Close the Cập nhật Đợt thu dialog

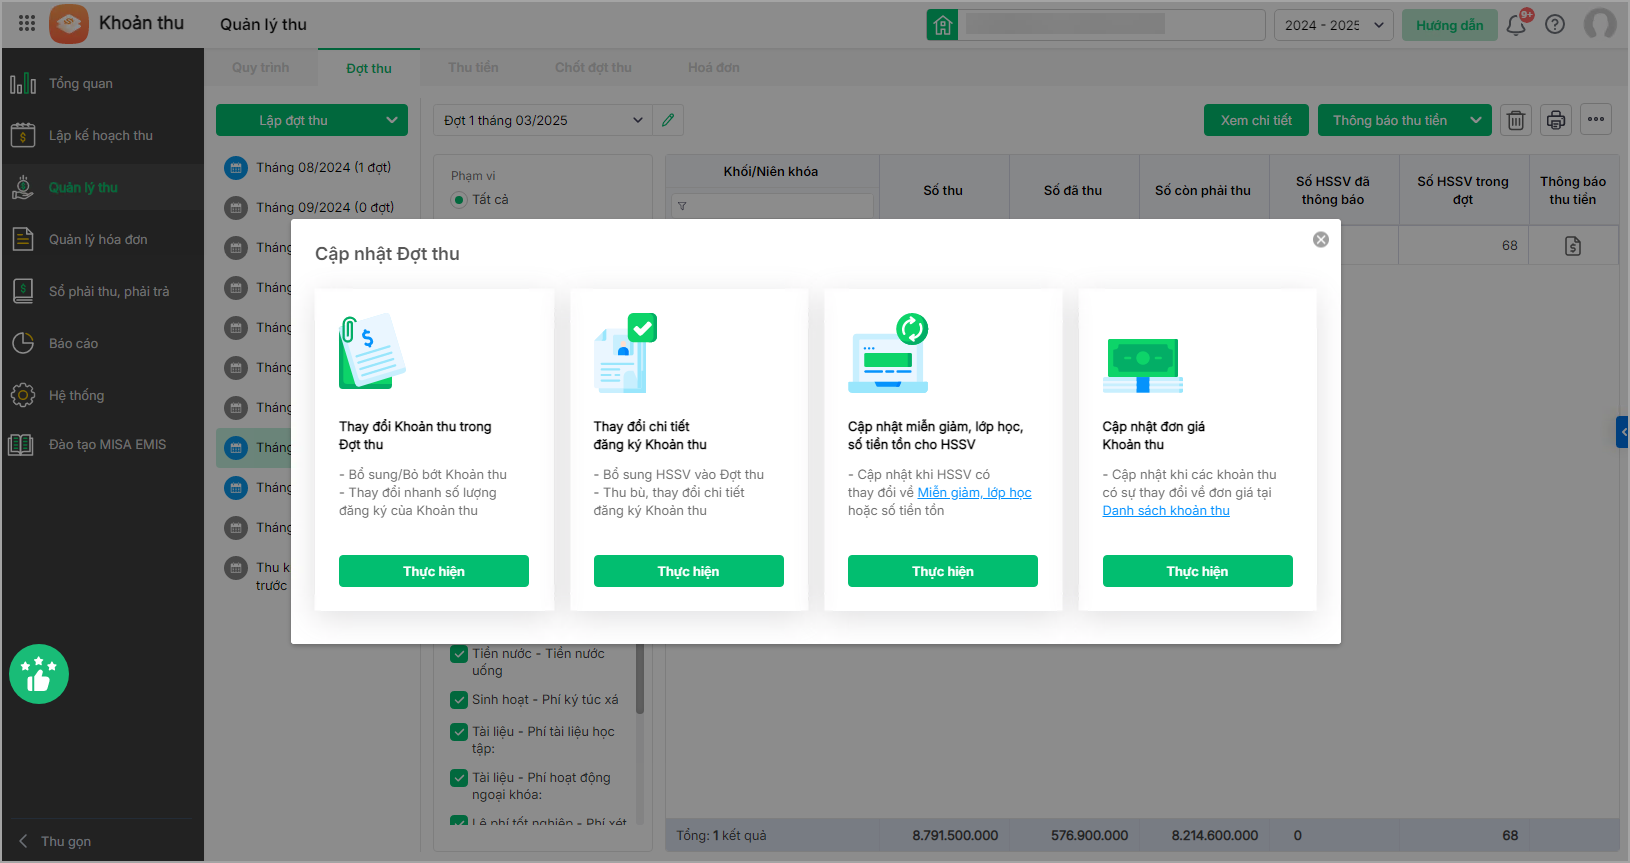[x=1321, y=240]
